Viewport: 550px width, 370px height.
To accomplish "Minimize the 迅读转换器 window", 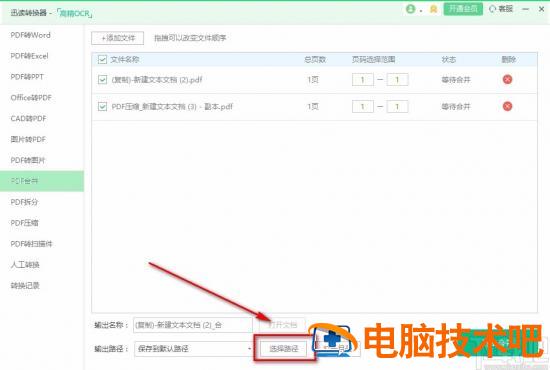I will pyautogui.click(x=525, y=9).
